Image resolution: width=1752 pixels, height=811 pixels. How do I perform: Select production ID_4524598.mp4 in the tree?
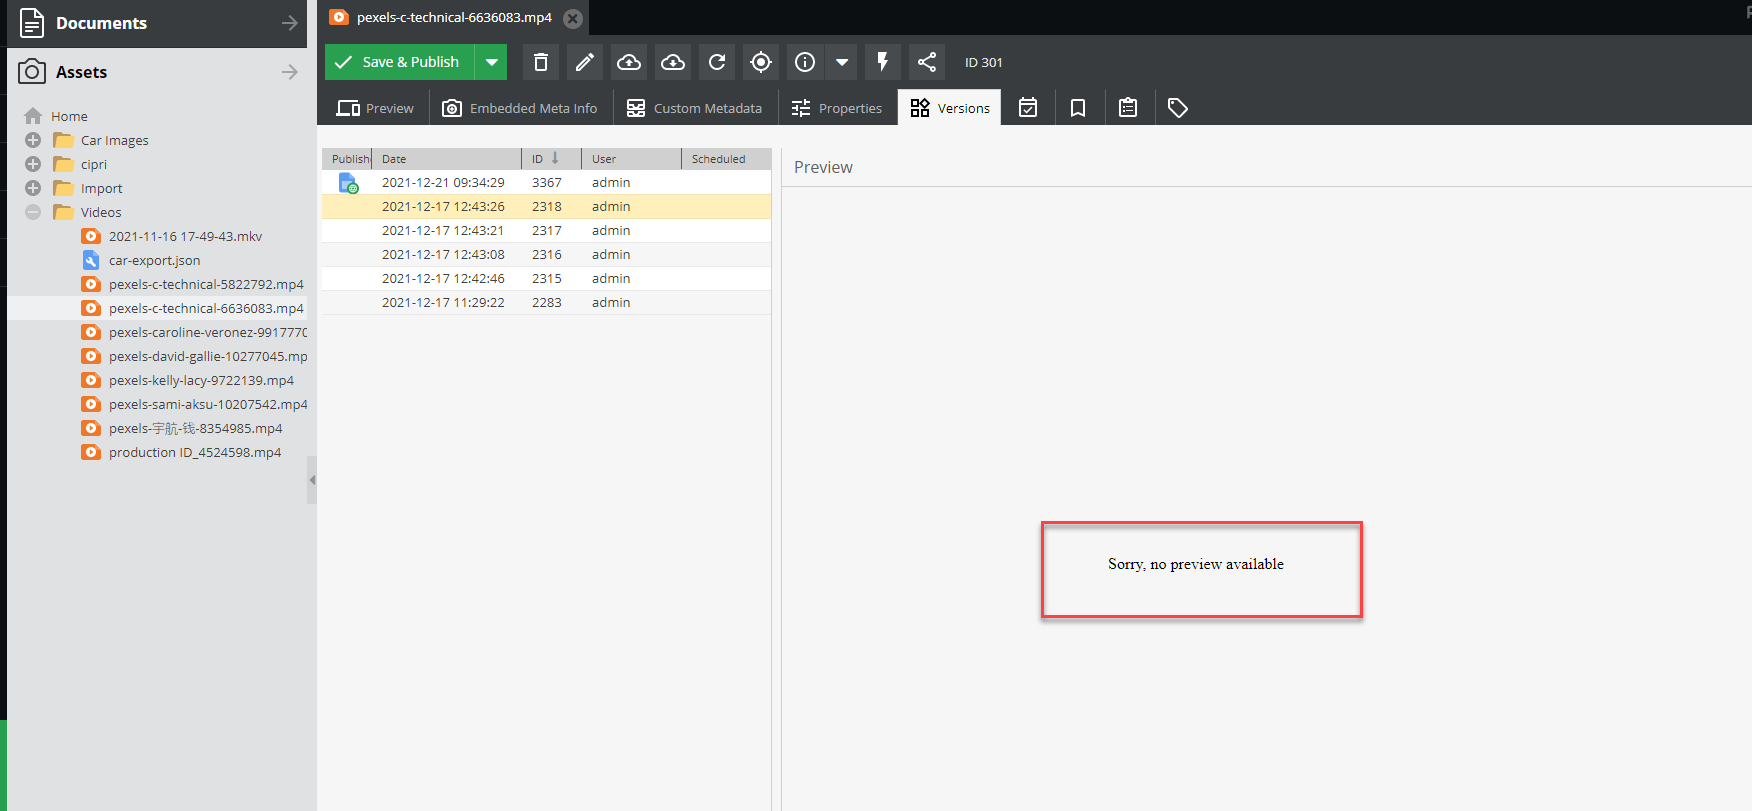point(195,452)
